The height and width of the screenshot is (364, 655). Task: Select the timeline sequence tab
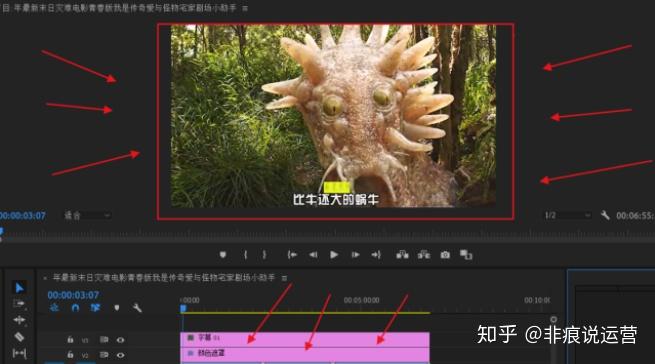tap(164, 277)
